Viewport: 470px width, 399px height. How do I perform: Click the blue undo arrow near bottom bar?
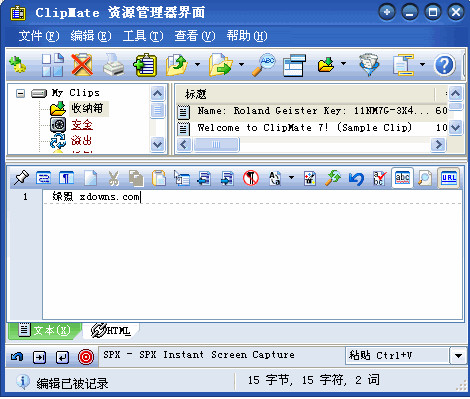(x=17, y=357)
